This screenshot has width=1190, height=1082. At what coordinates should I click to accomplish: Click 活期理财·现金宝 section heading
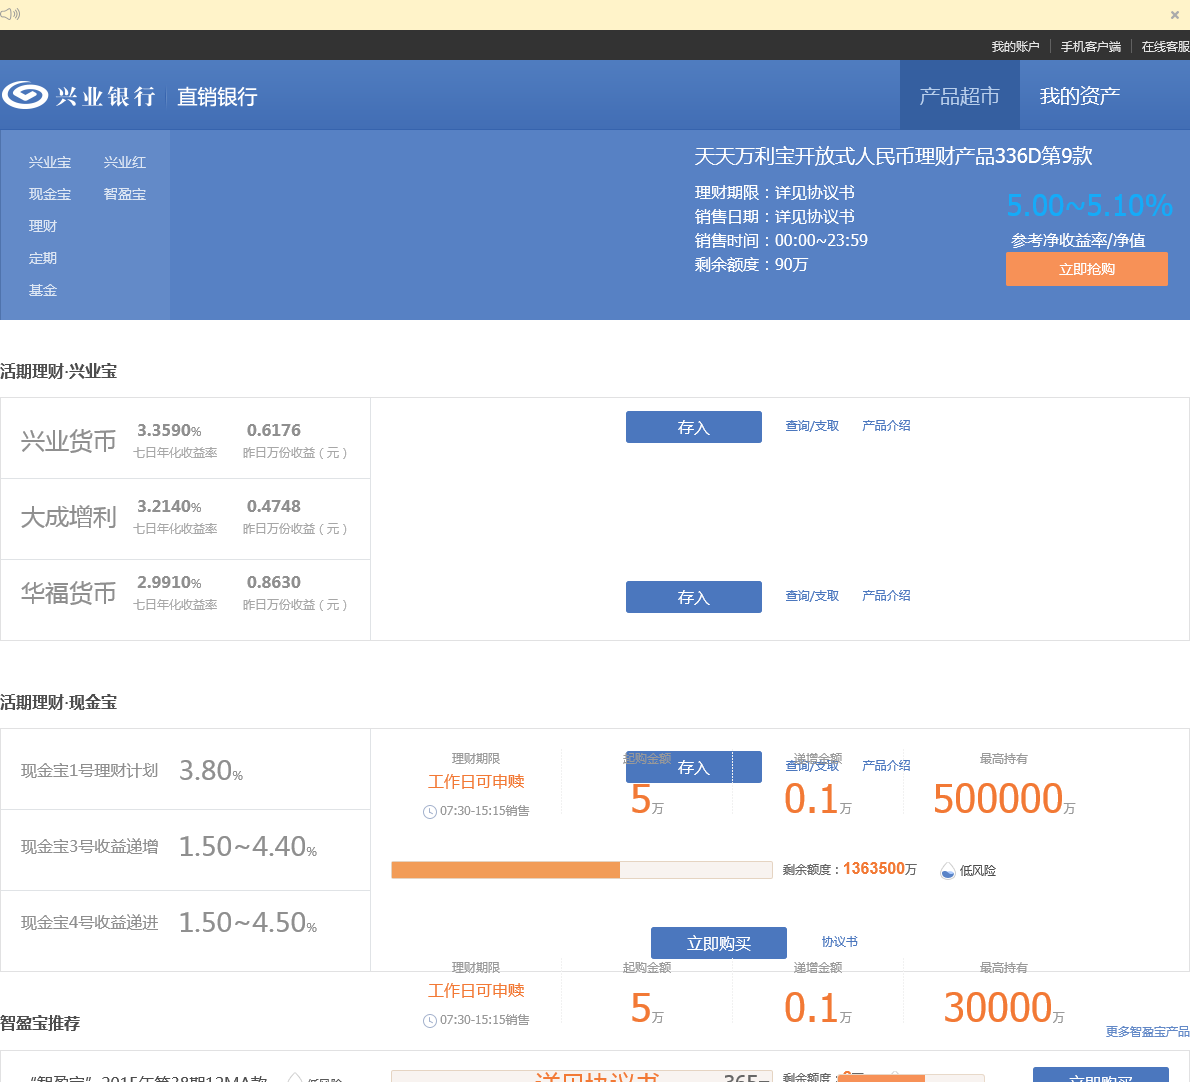pos(58,703)
